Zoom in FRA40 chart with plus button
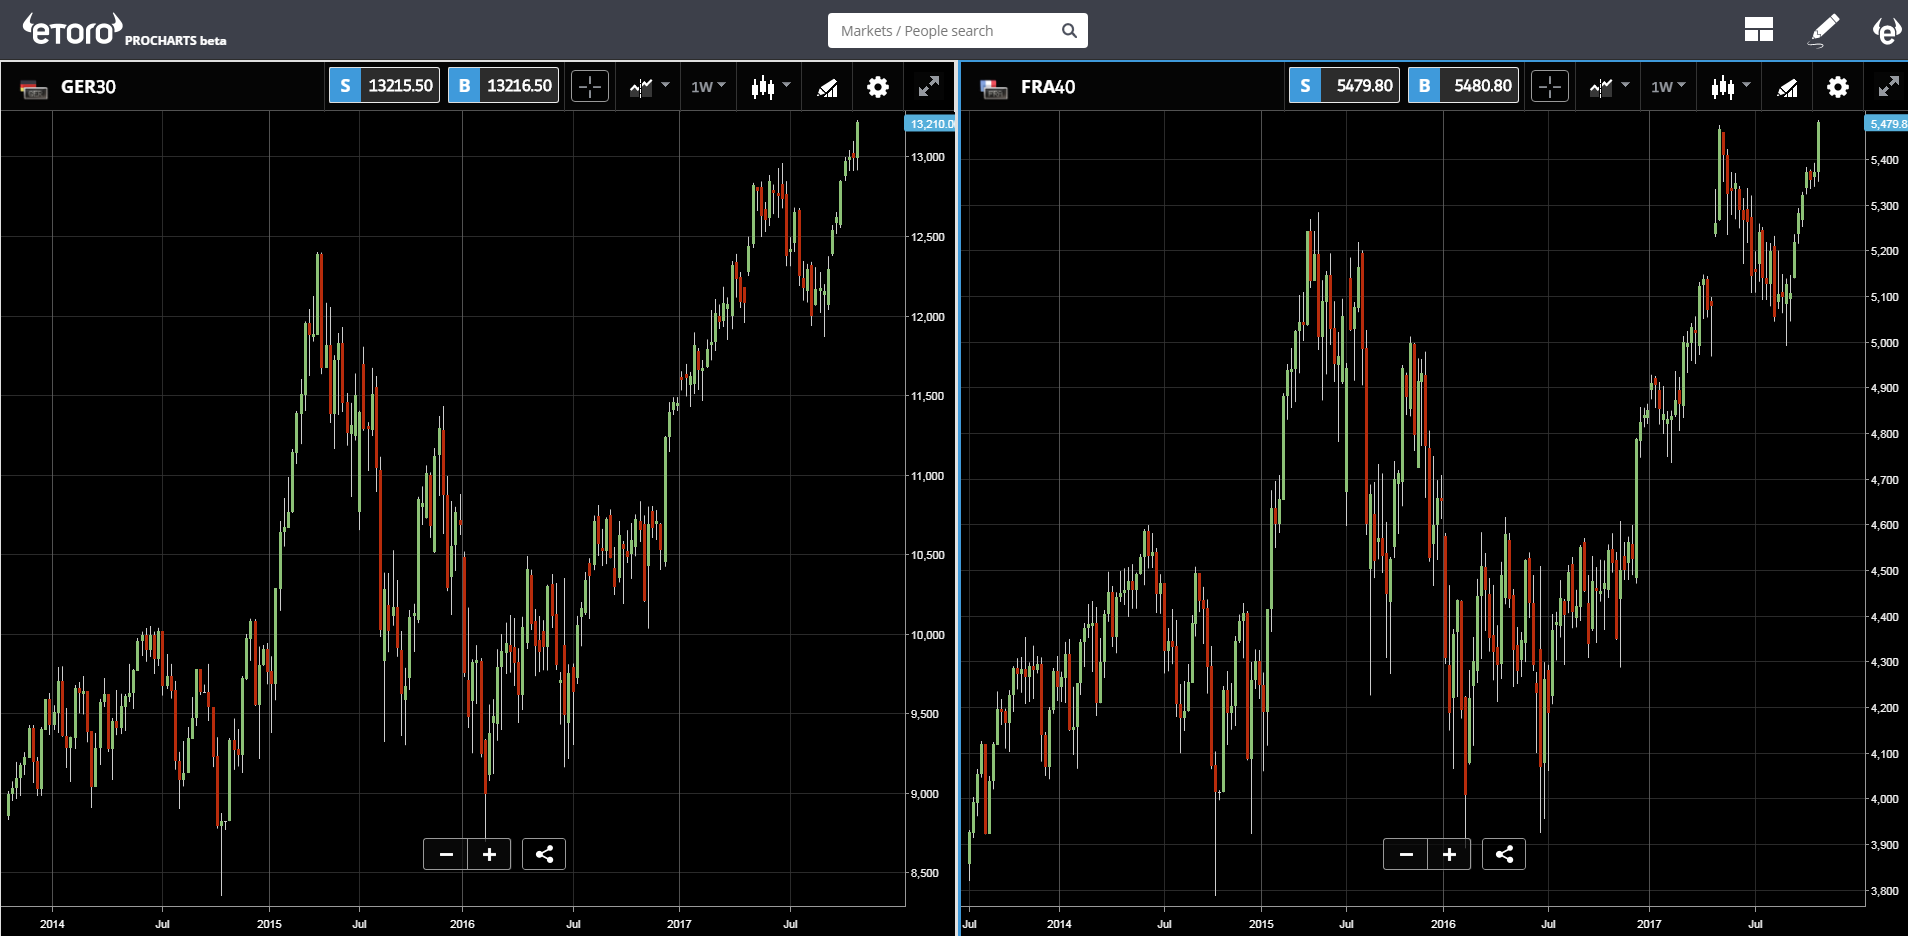 click(x=1449, y=854)
